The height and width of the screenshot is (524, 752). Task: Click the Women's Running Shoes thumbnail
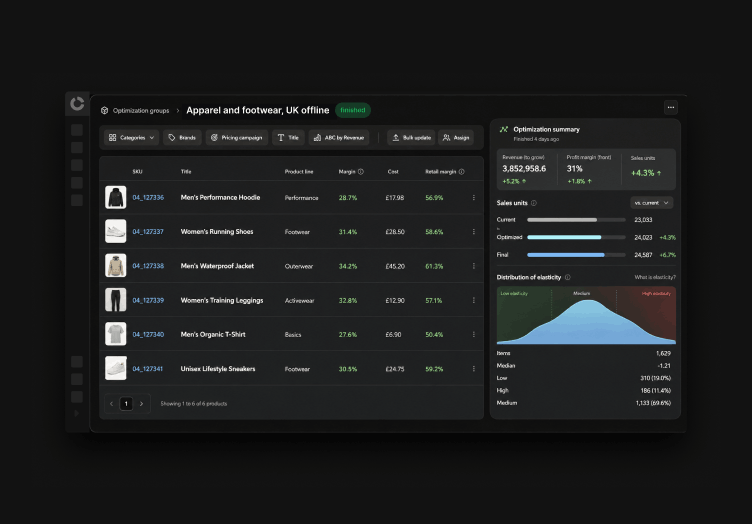[x=116, y=232]
